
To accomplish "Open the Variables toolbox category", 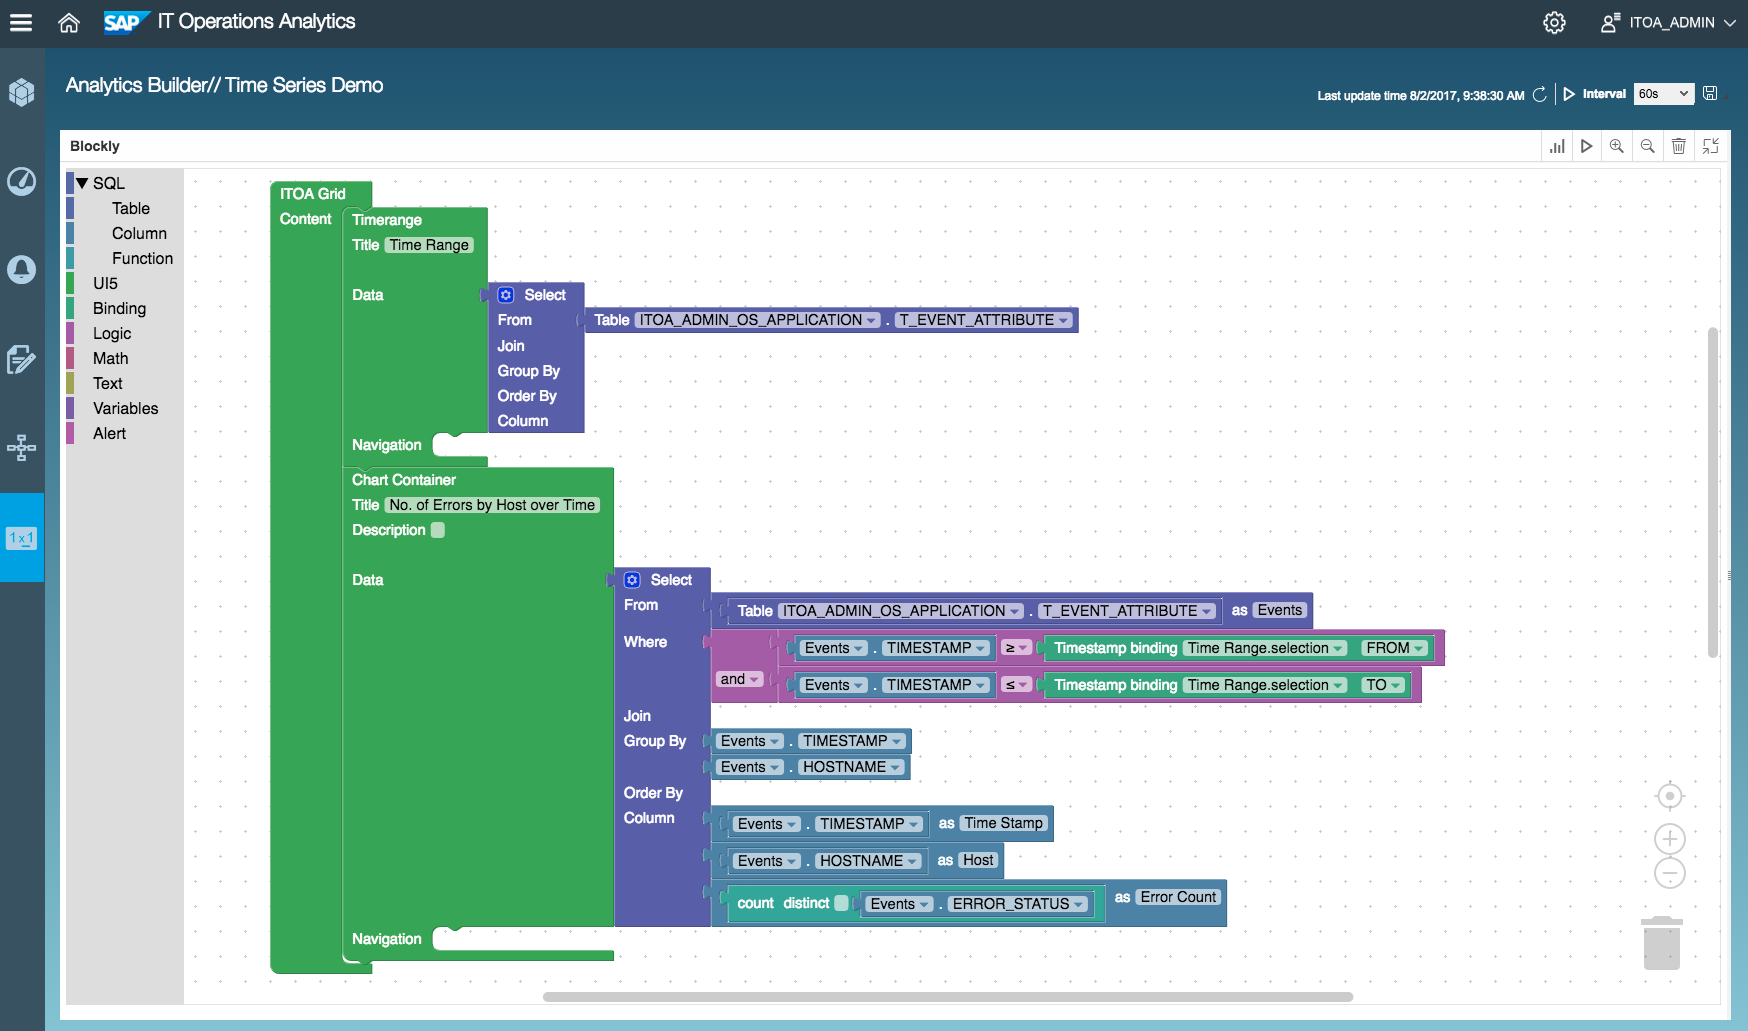I will pos(125,408).
